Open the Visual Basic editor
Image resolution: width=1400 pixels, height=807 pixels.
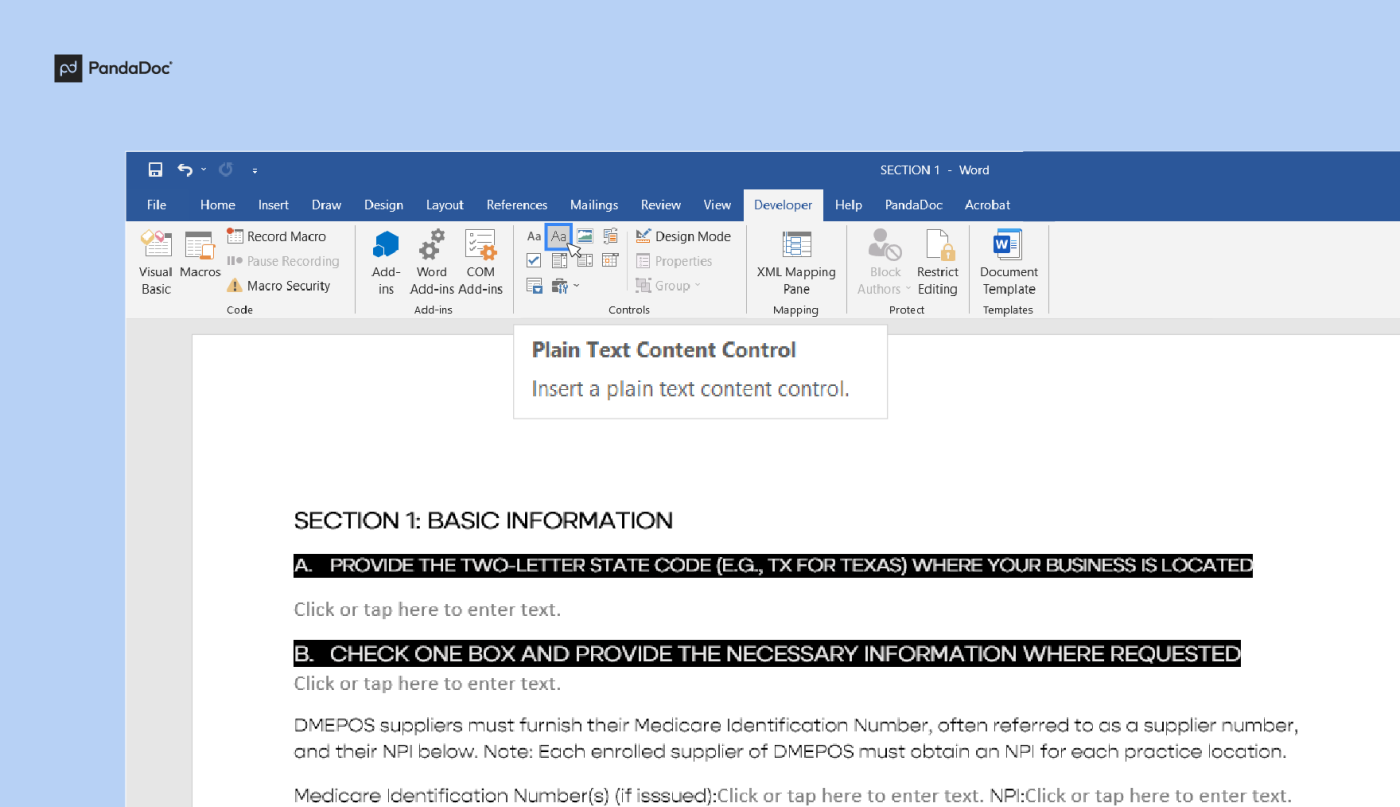tap(156, 262)
